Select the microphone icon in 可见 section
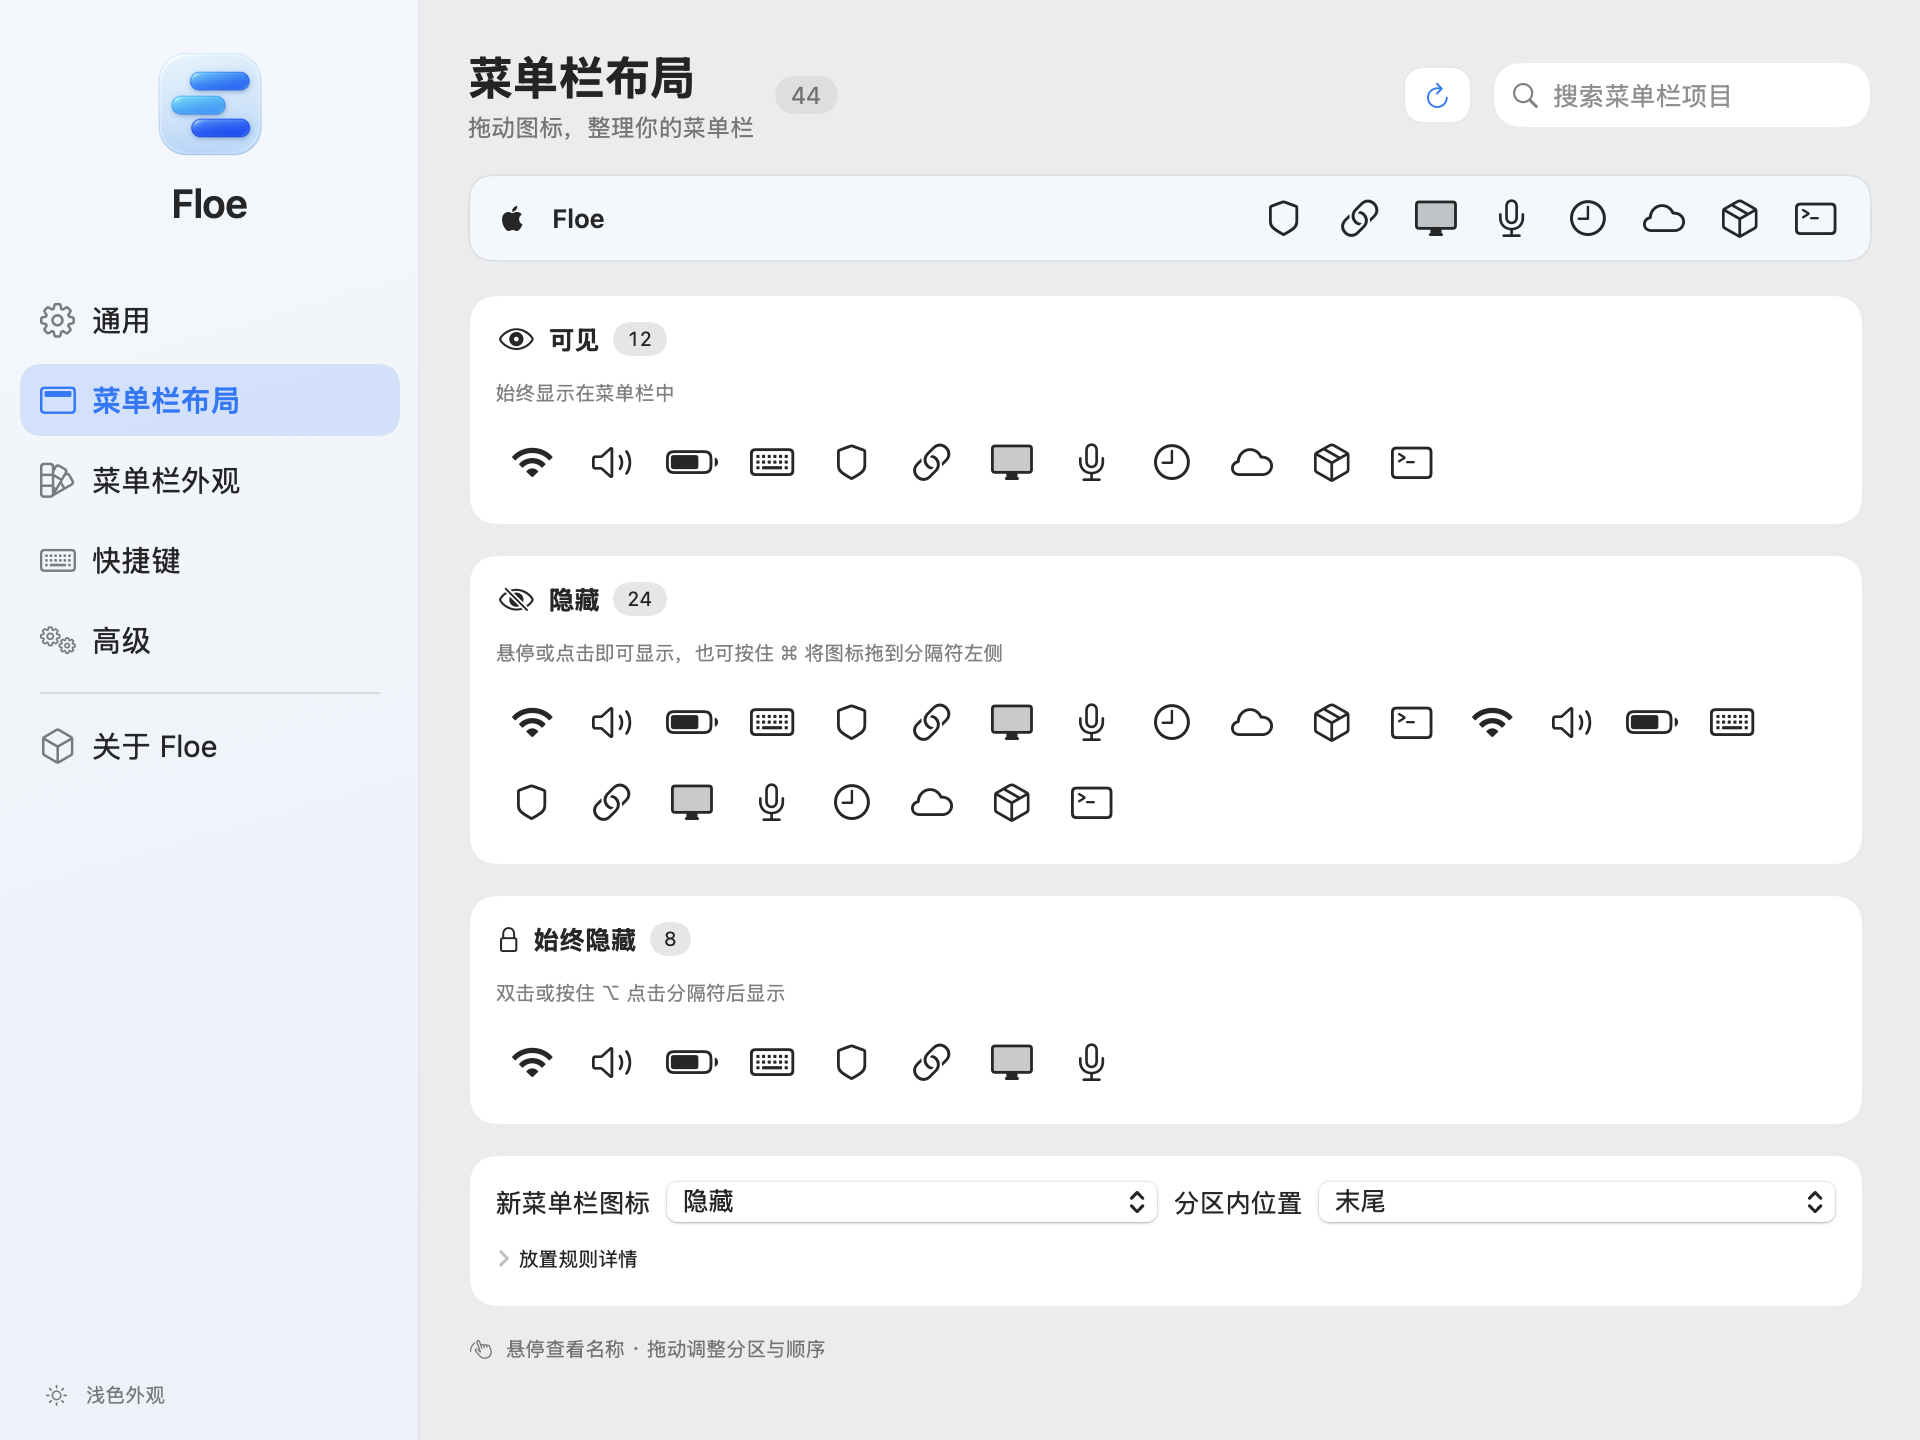This screenshot has height=1440, width=1920. pos(1092,462)
